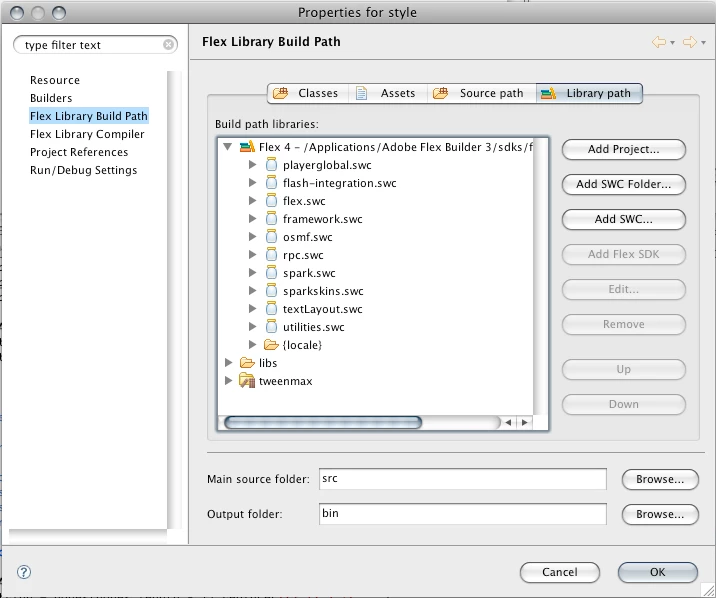
Task: Browse for the main source folder
Action: 660,479
